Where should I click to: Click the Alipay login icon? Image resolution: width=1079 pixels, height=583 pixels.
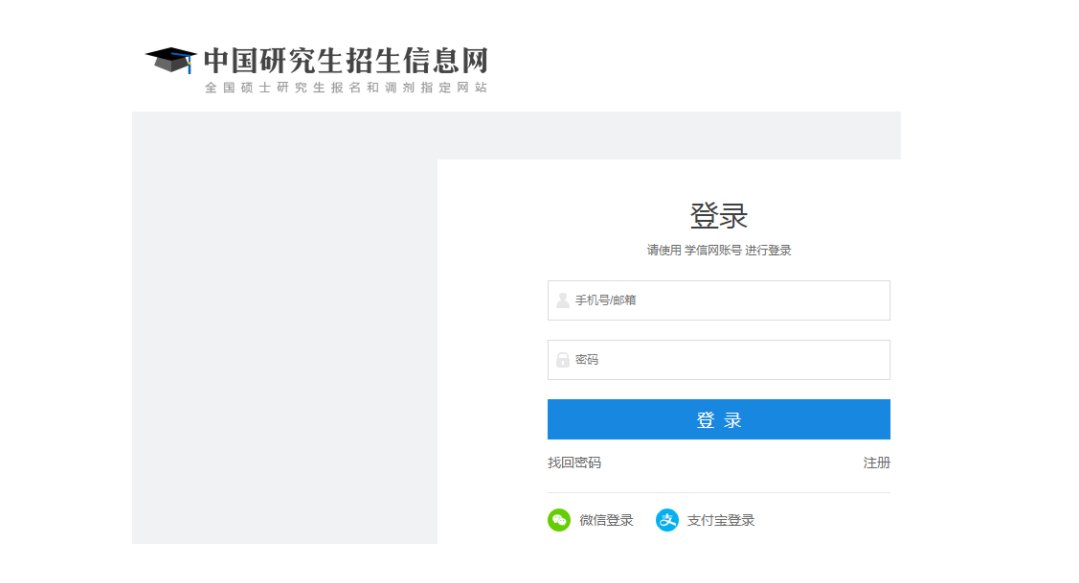pyautogui.click(x=667, y=520)
